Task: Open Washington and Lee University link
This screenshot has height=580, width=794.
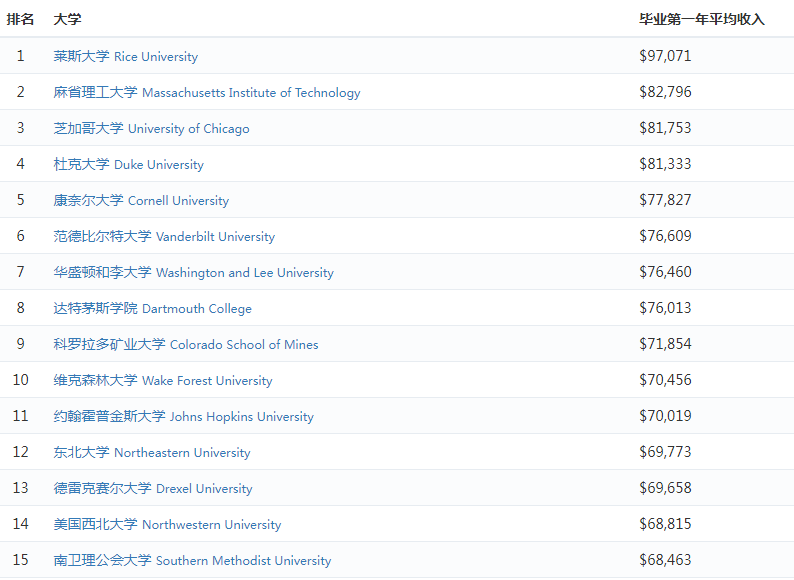Action: tap(194, 273)
